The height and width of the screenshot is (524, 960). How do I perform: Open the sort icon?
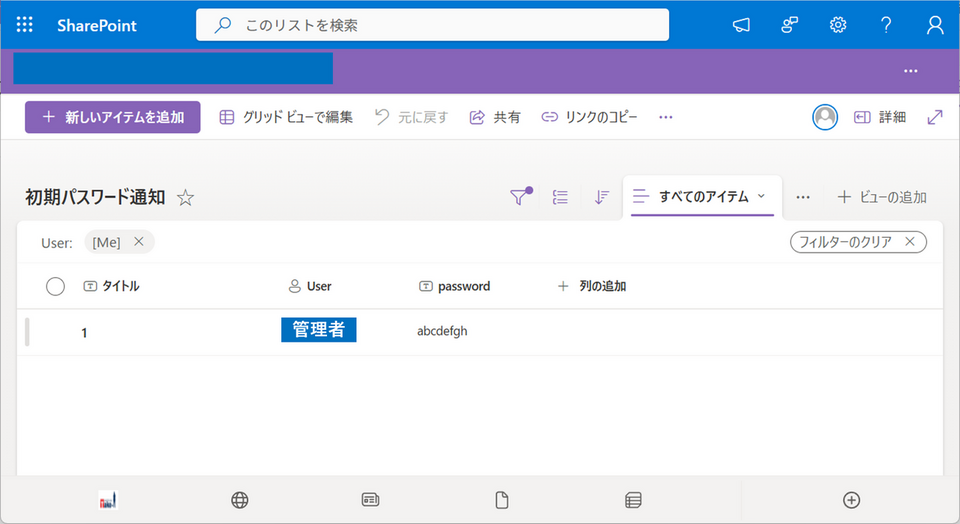point(601,196)
